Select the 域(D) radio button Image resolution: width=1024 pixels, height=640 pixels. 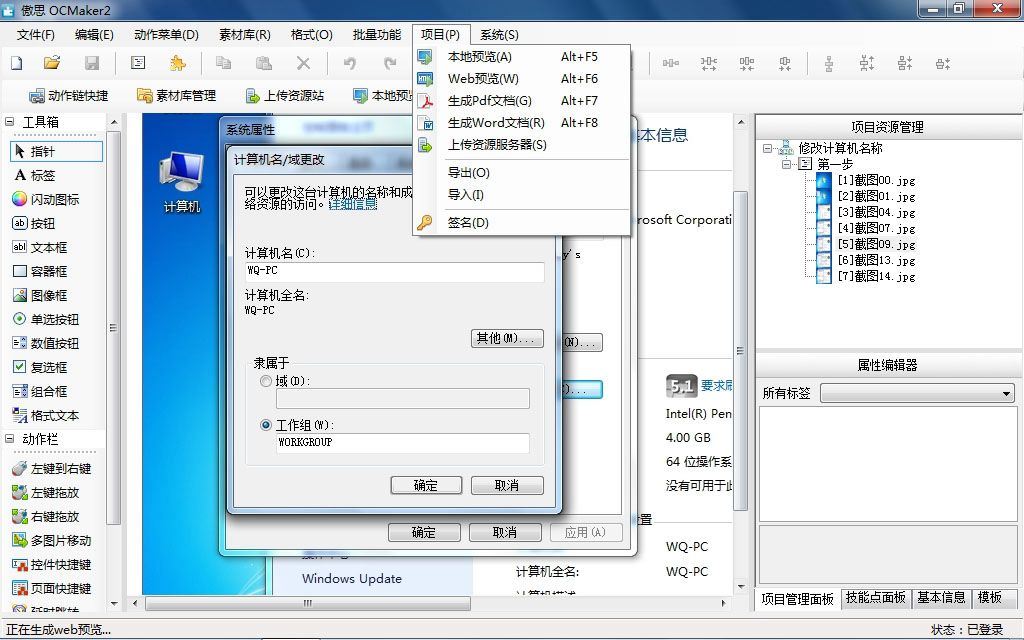click(x=266, y=381)
